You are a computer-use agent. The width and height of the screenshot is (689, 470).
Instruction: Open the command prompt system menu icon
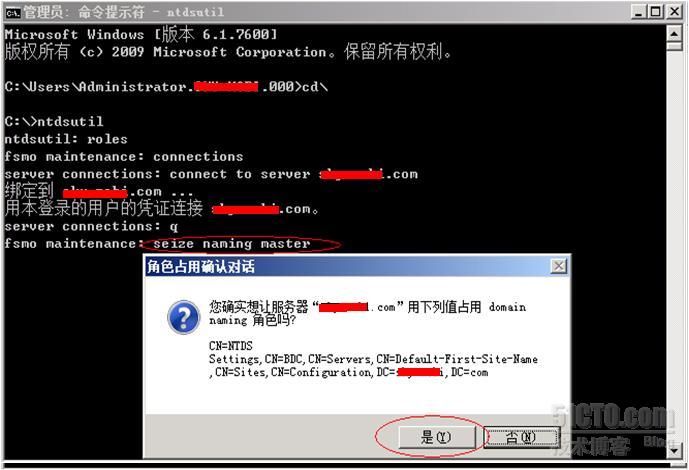pos(12,13)
